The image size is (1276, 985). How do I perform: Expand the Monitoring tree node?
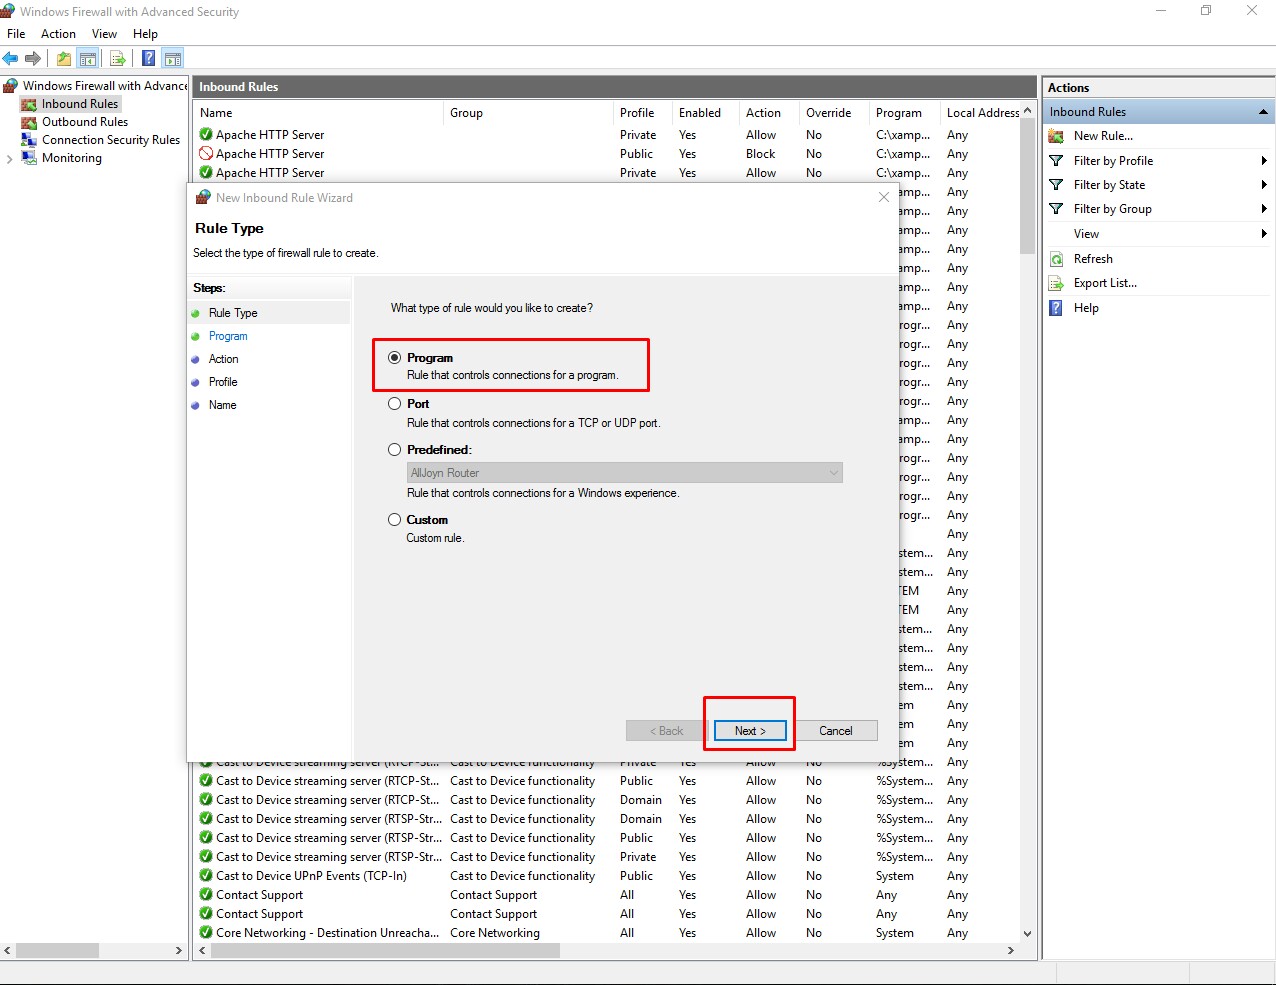pos(9,158)
